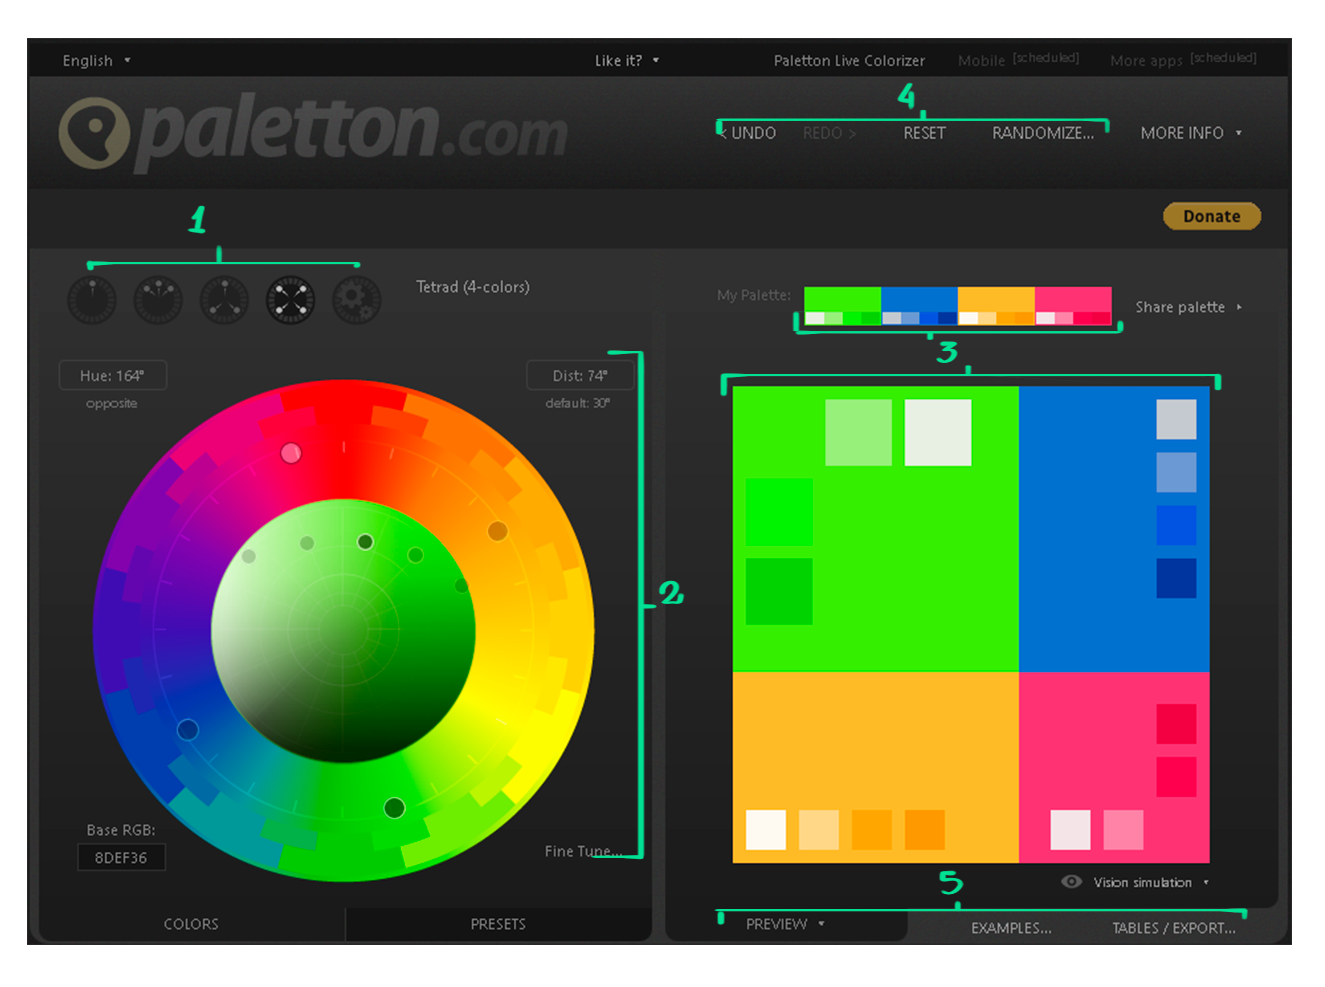
Task: Click Paletton Live Colorizer link
Action: pos(849,61)
